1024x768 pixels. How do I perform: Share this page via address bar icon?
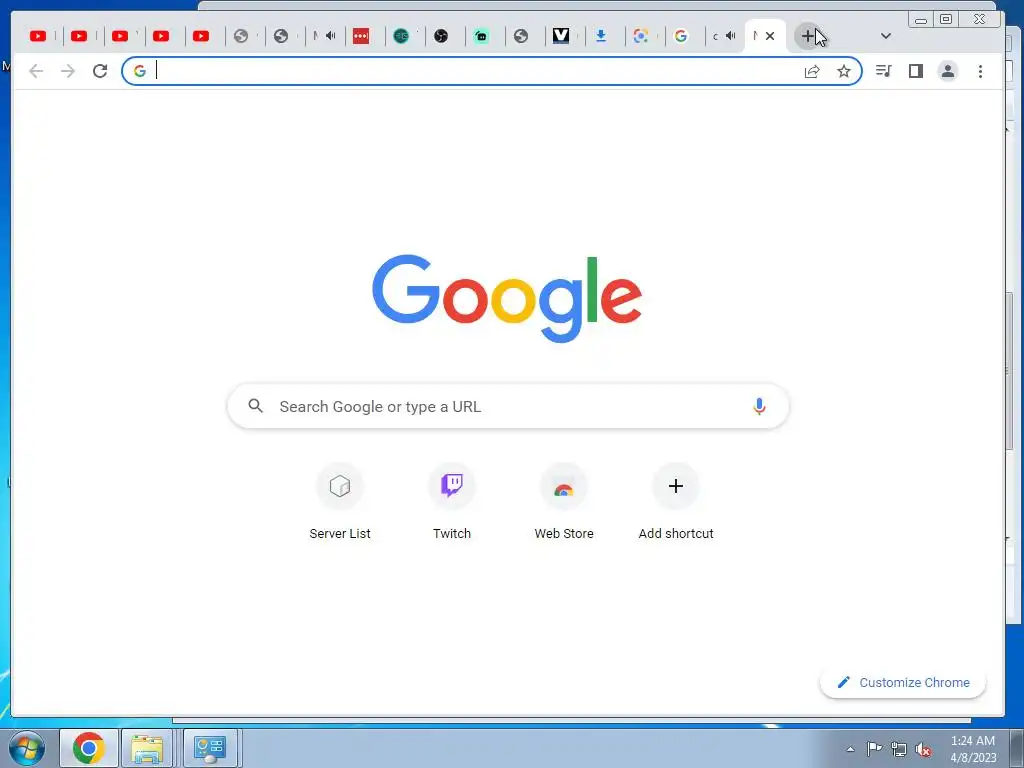pyautogui.click(x=812, y=71)
